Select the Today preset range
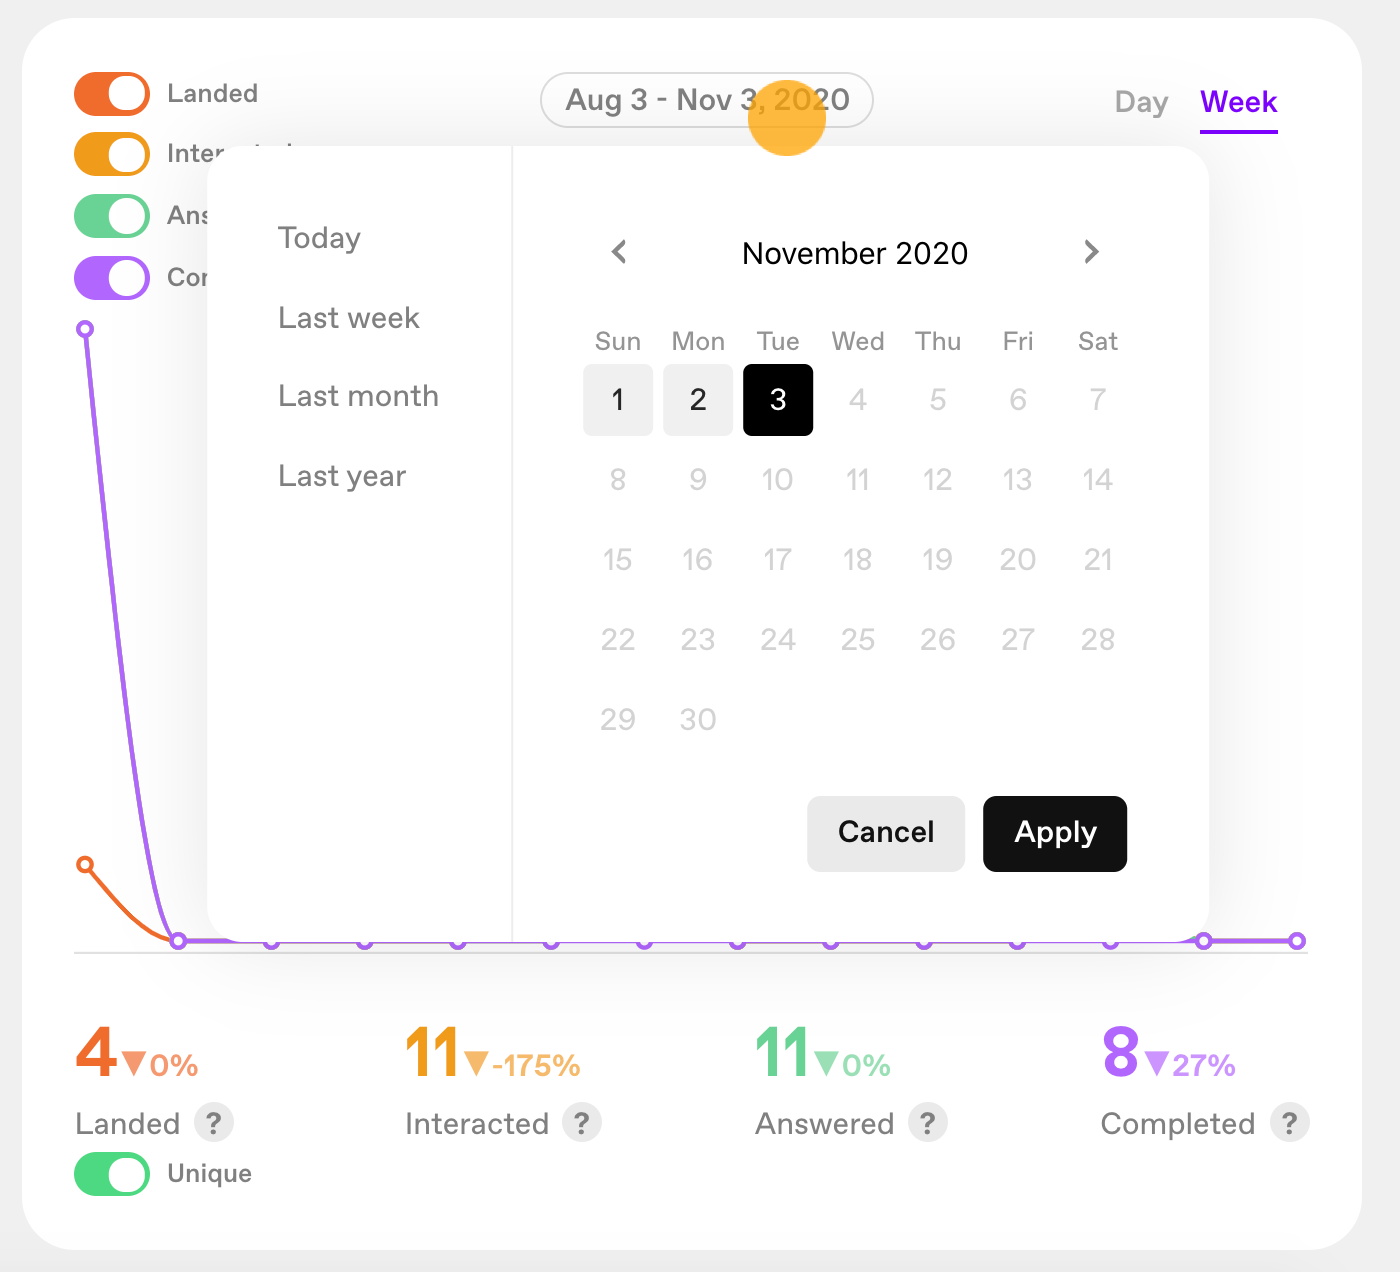The height and width of the screenshot is (1272, 1400). tap(319, 238)
